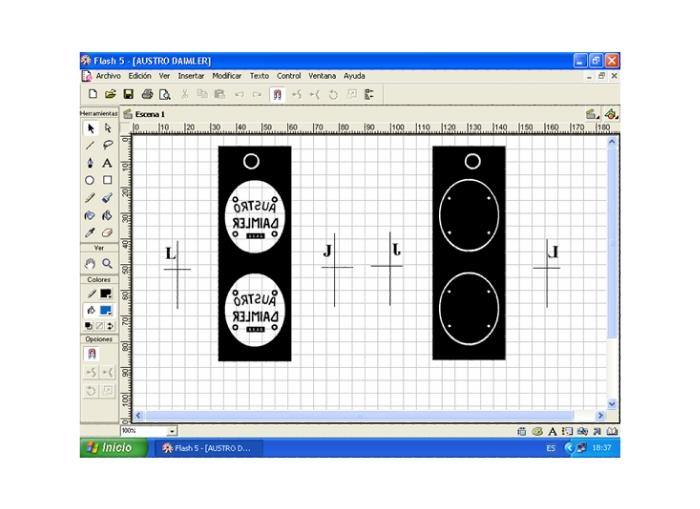The width and height of the screenshot is (700, 509).
Task: Click the No Color button under Colores
Action: click(x=98, y=326)
